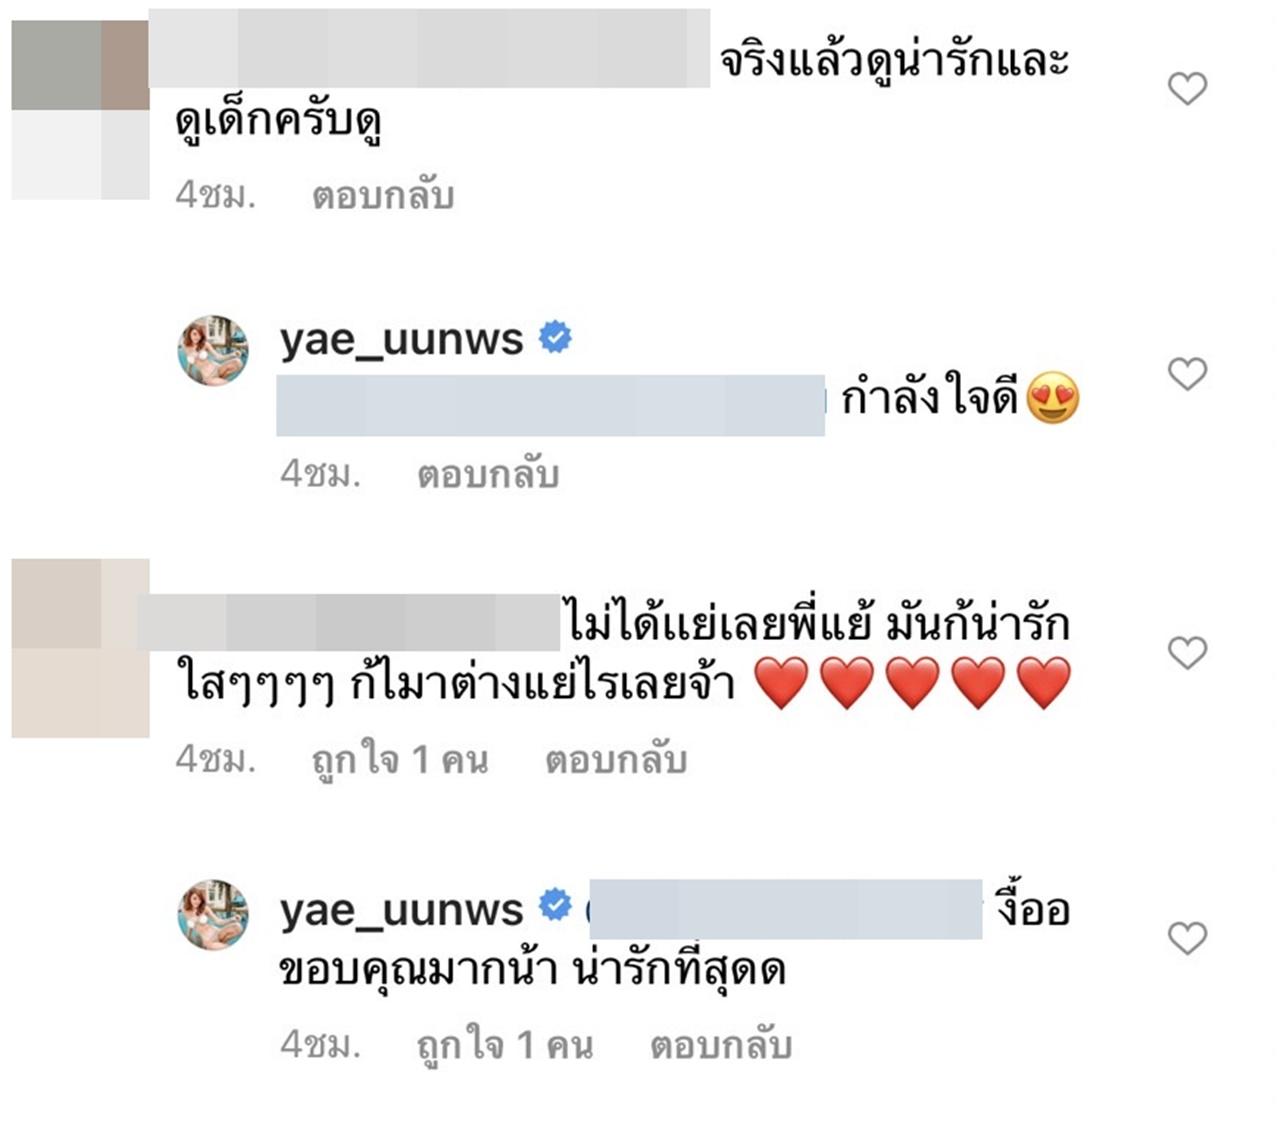View likes on the red hearts comment
Viewport: 1280px width, 1131px height.
tap(400, 760)
